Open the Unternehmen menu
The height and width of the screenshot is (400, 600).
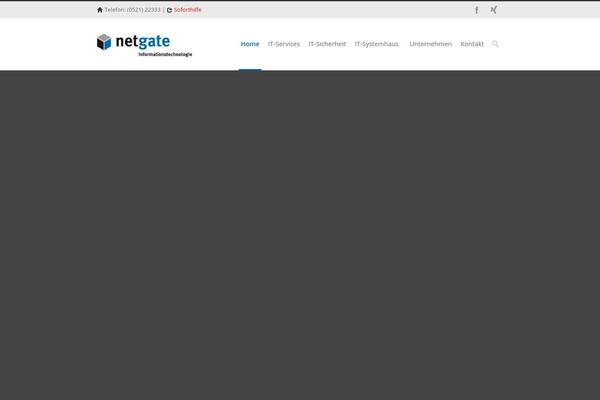[430, 44]
